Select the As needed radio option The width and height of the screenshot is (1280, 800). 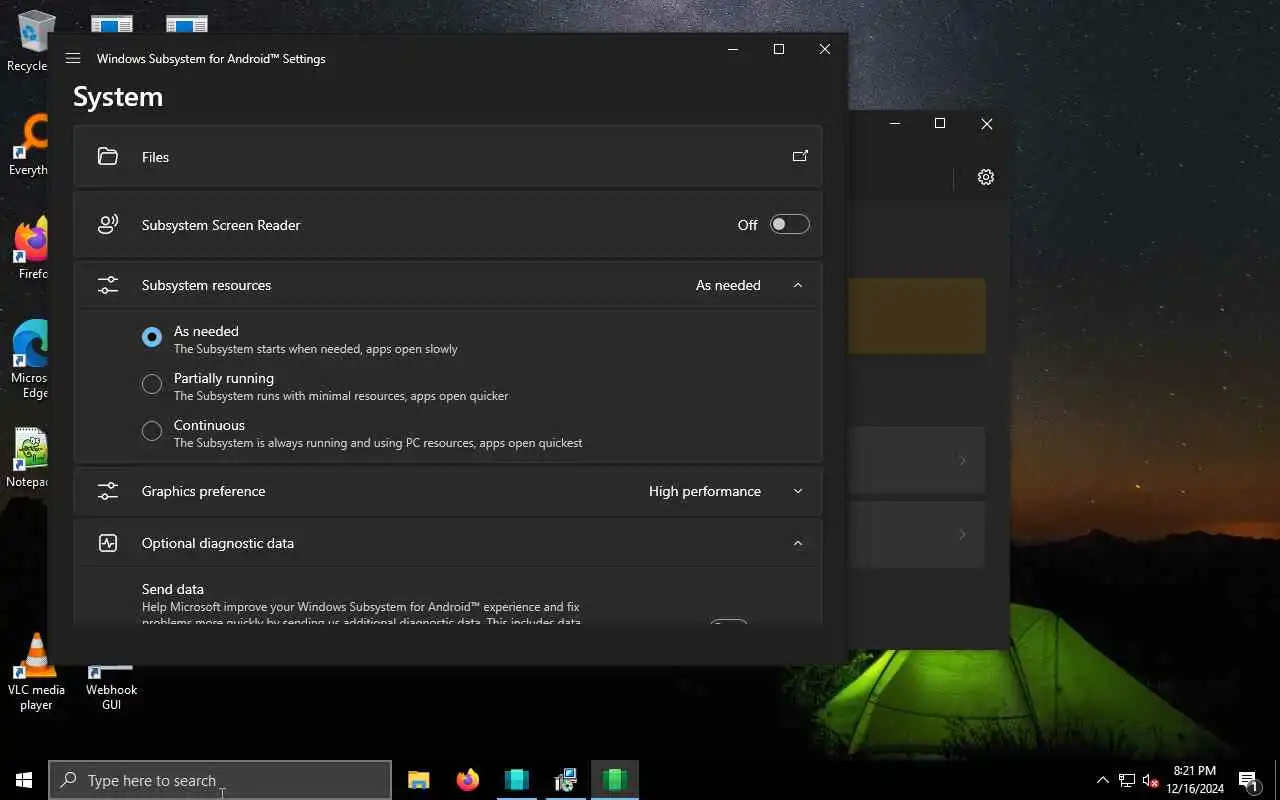click(x=152, y=338)
